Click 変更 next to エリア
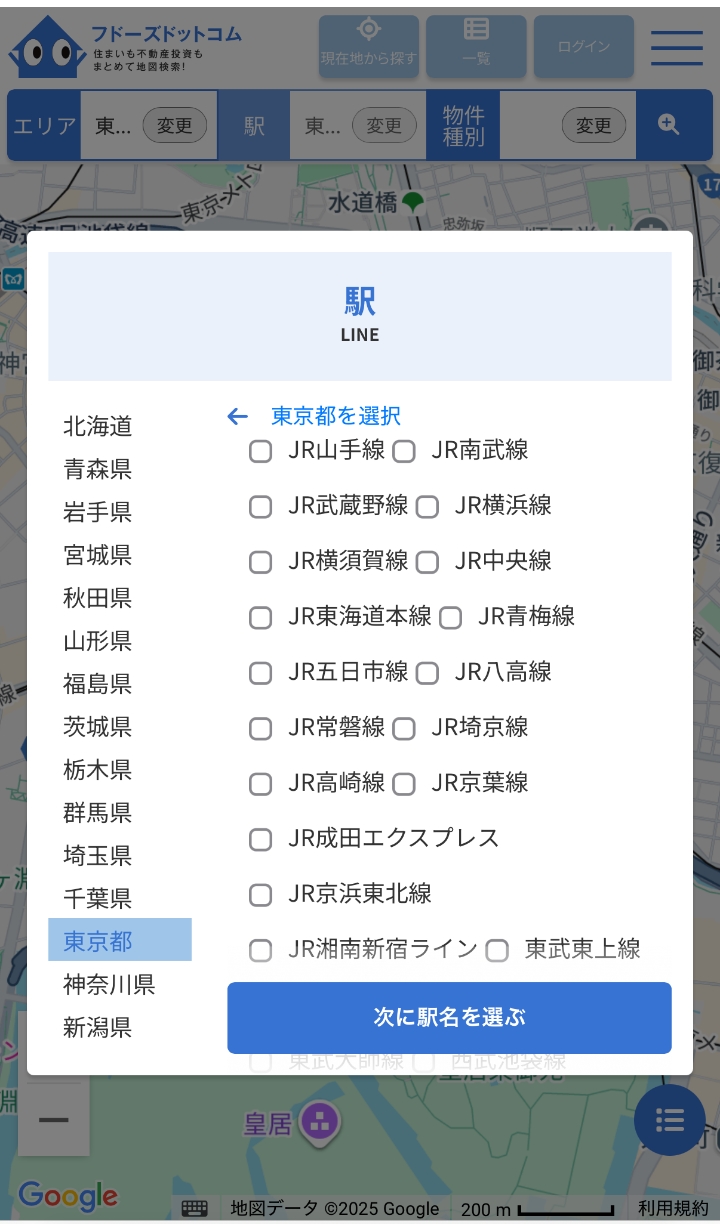720x1224 pixels. tap(175, 125)
